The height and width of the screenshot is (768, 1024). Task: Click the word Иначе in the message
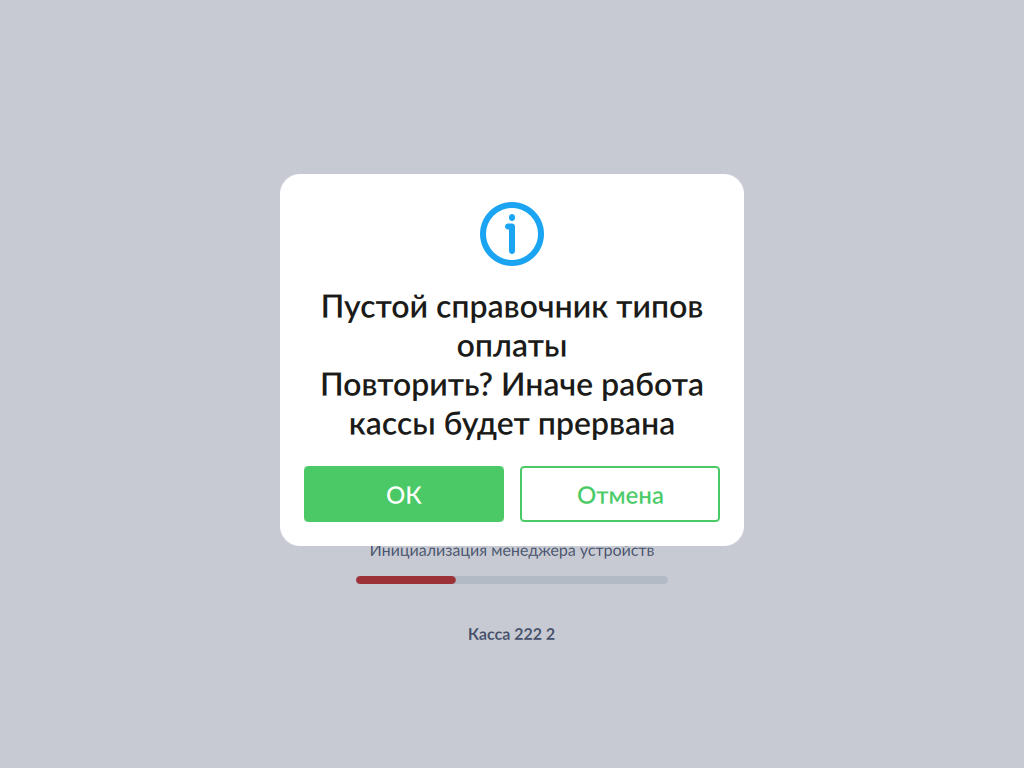pos(547,385)
